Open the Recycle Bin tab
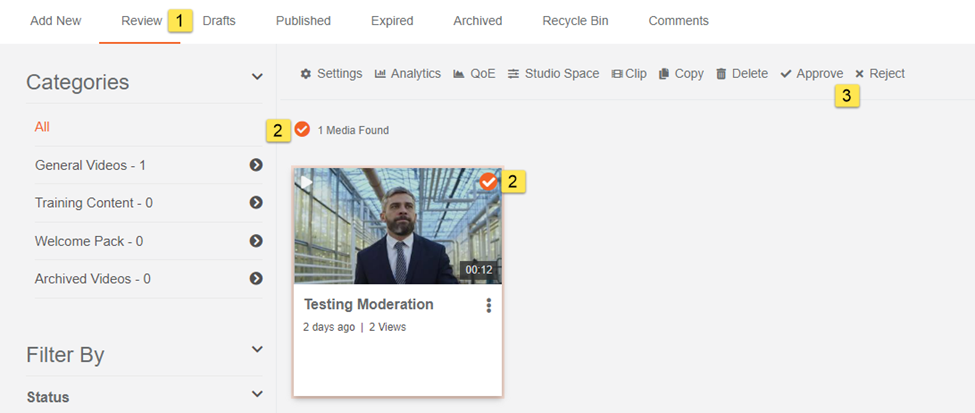This screenshot has height=413, width=975. click(574, 20)
